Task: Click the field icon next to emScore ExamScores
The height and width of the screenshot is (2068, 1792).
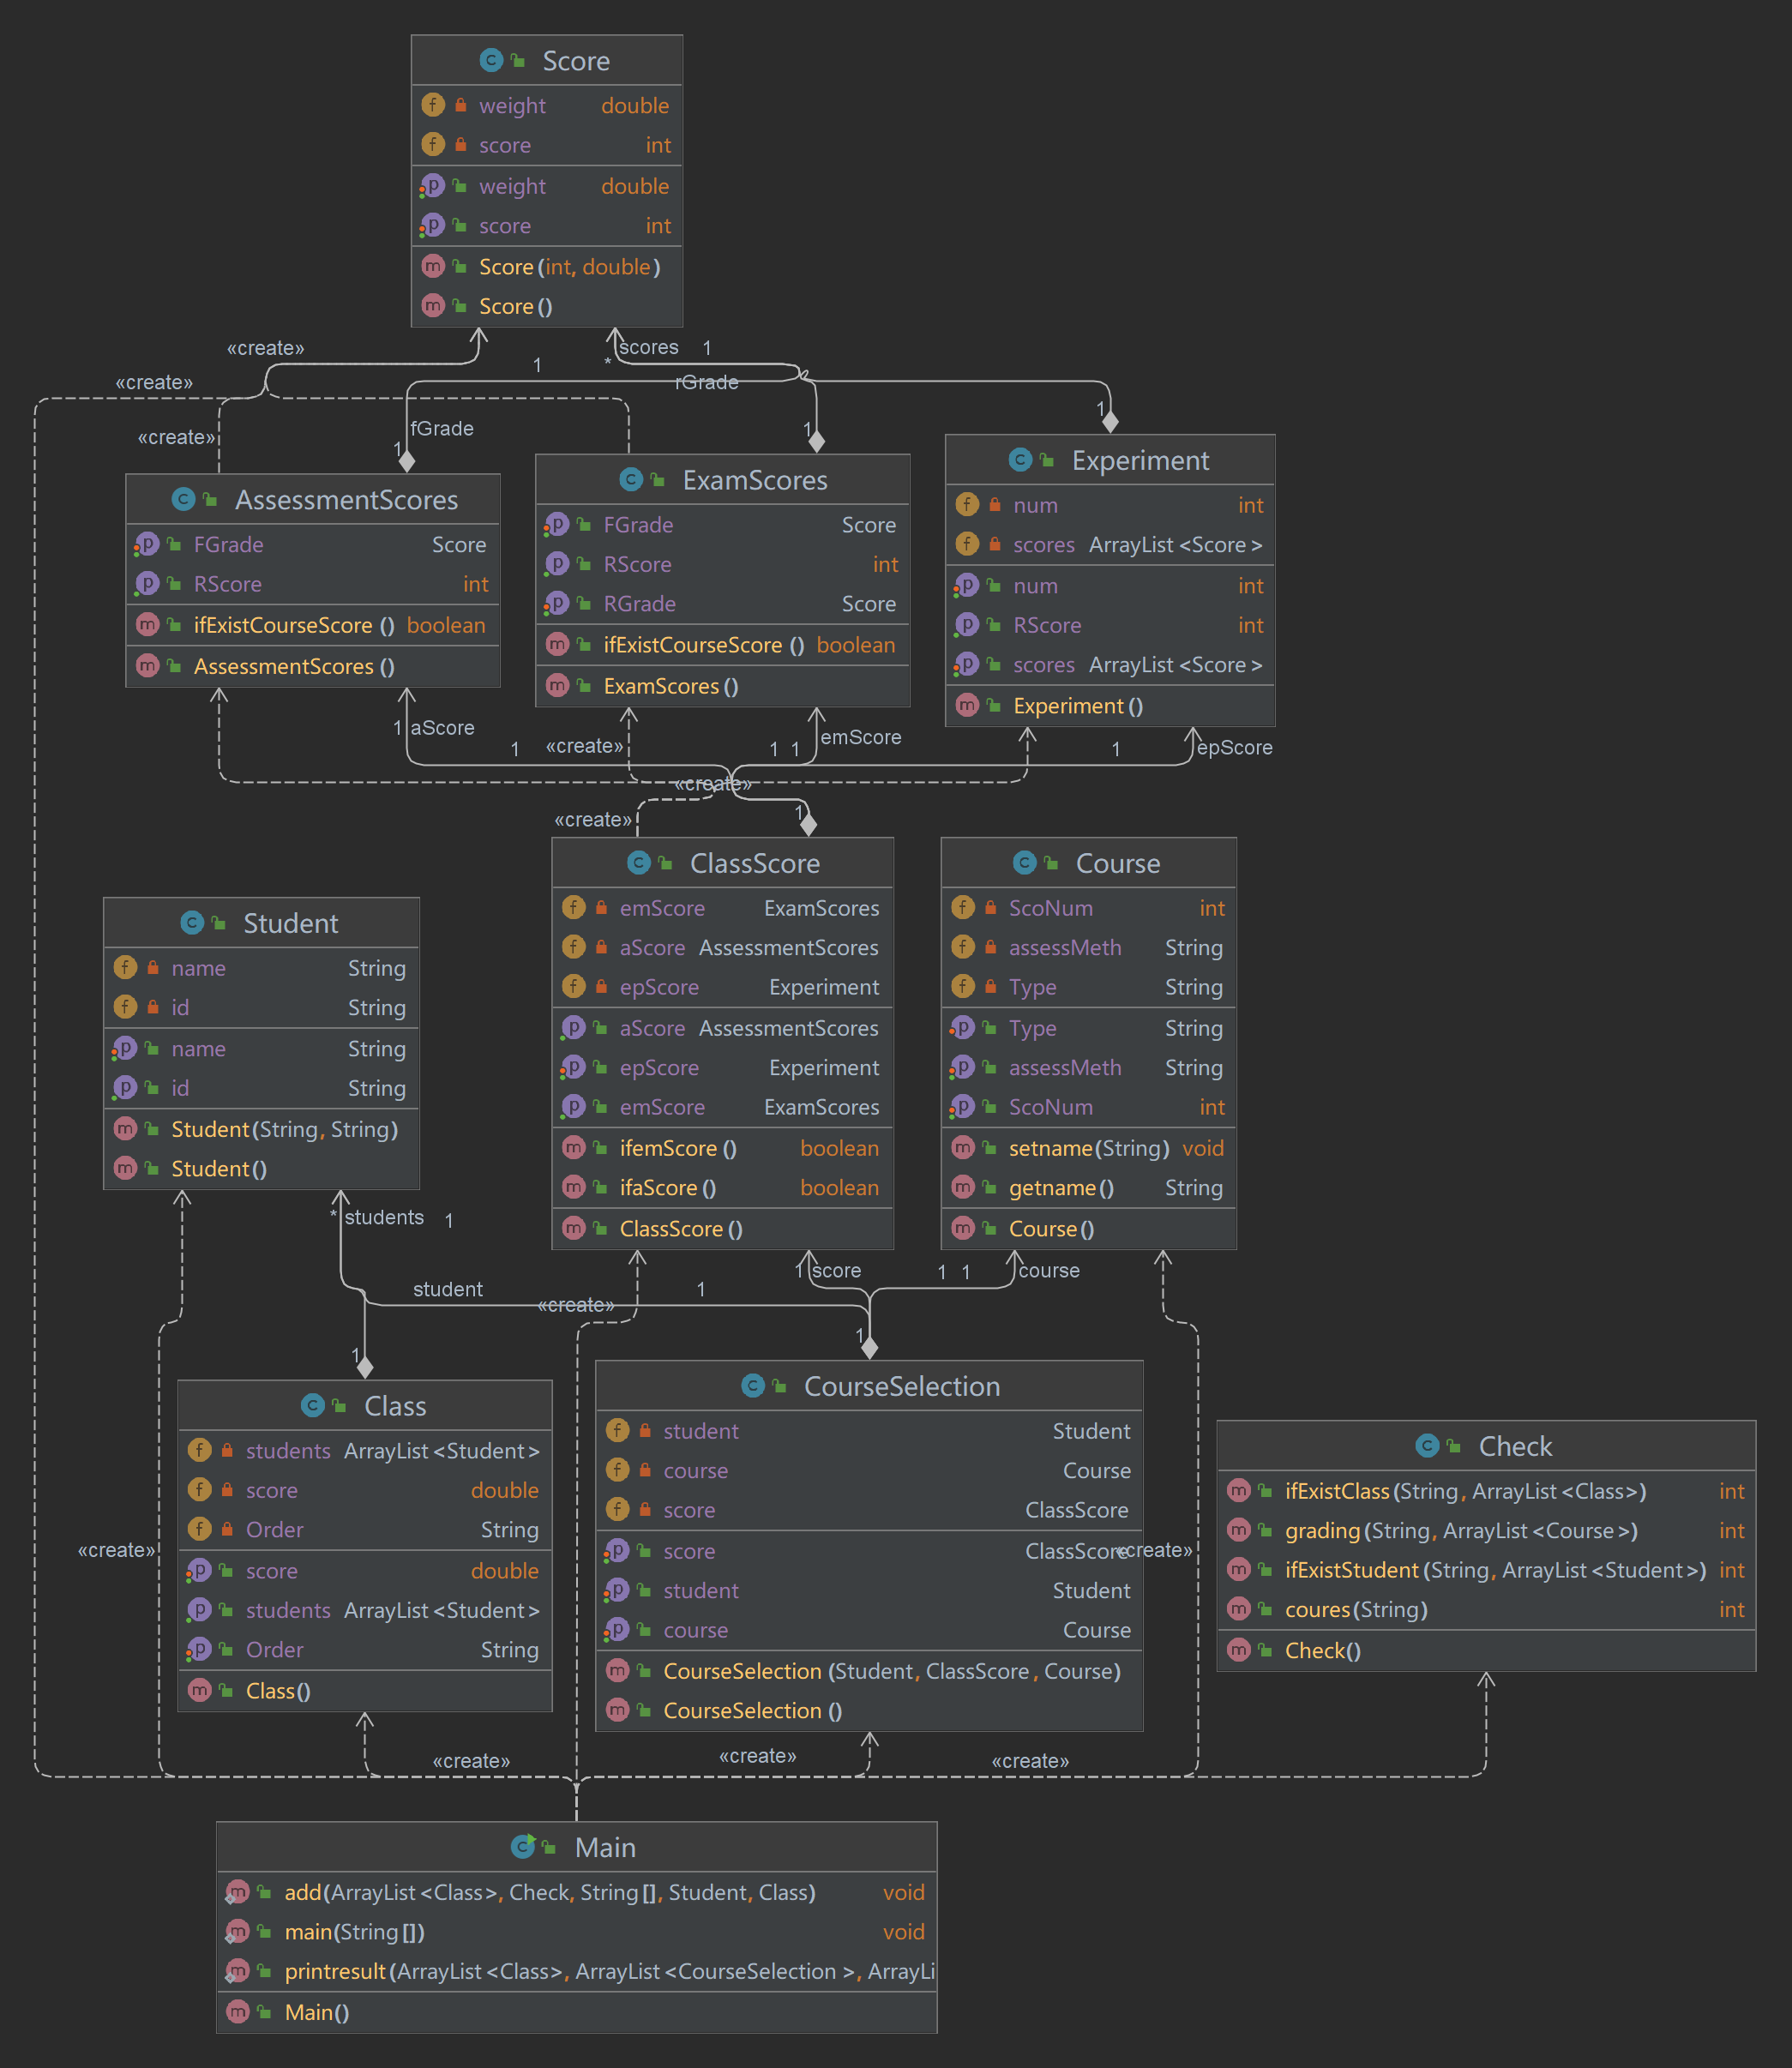Action: point(573,907)
